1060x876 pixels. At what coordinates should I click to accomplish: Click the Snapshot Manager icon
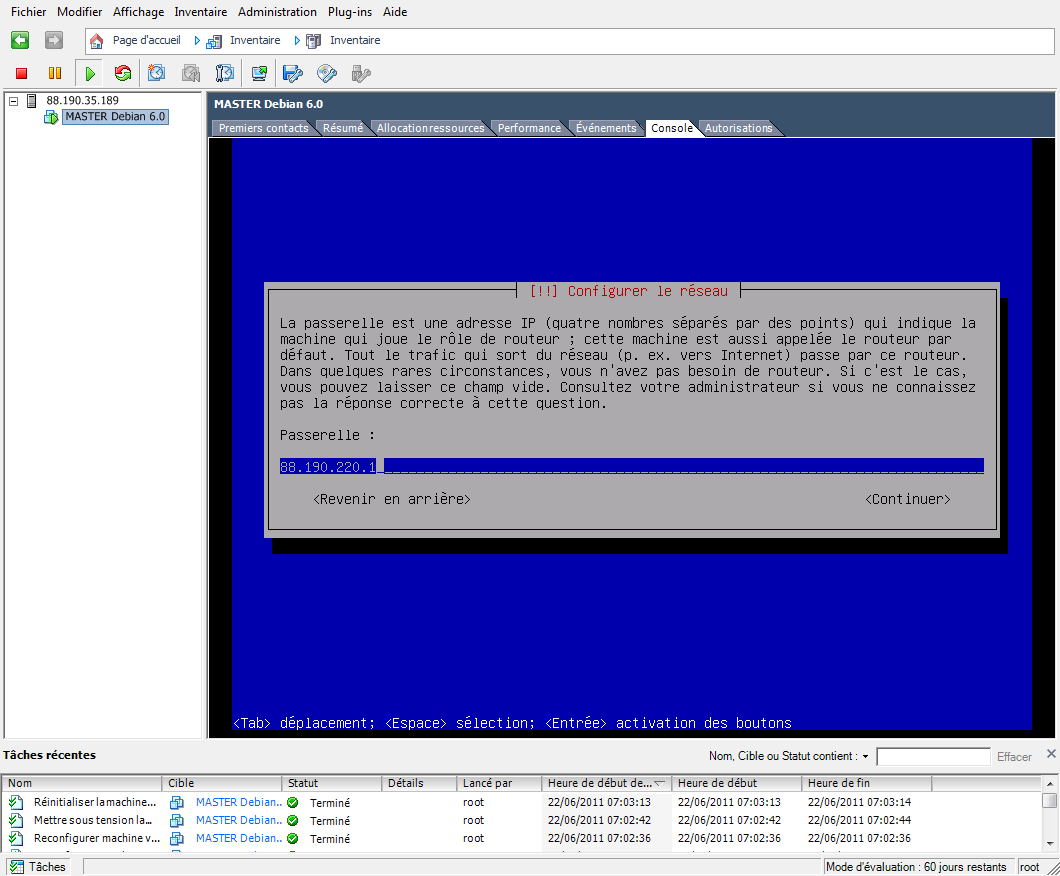[x=224, y=73]
